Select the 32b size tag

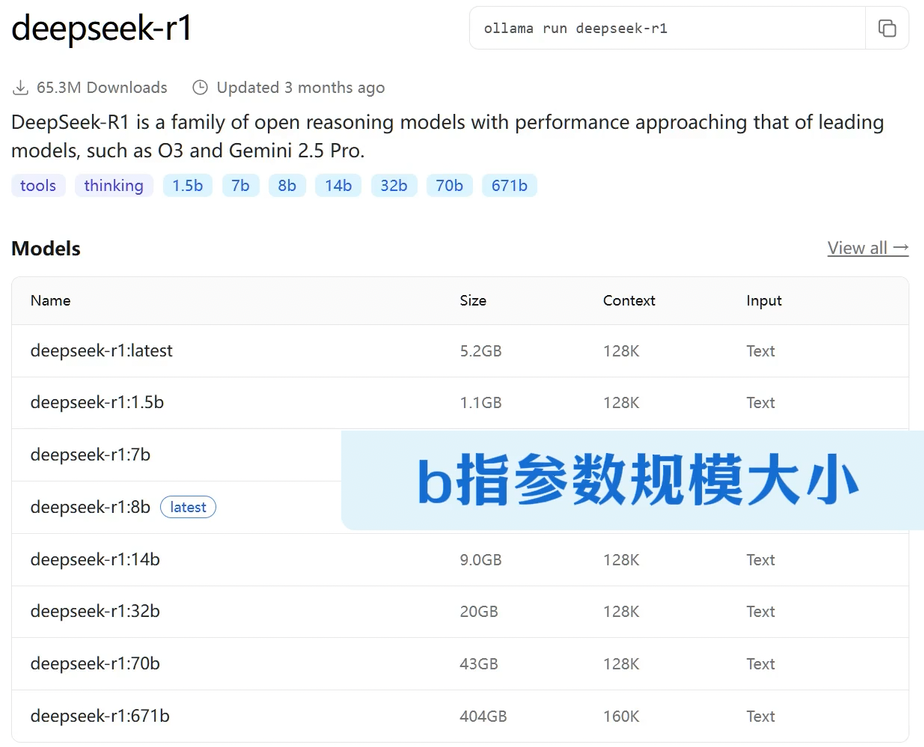point(394,186)
